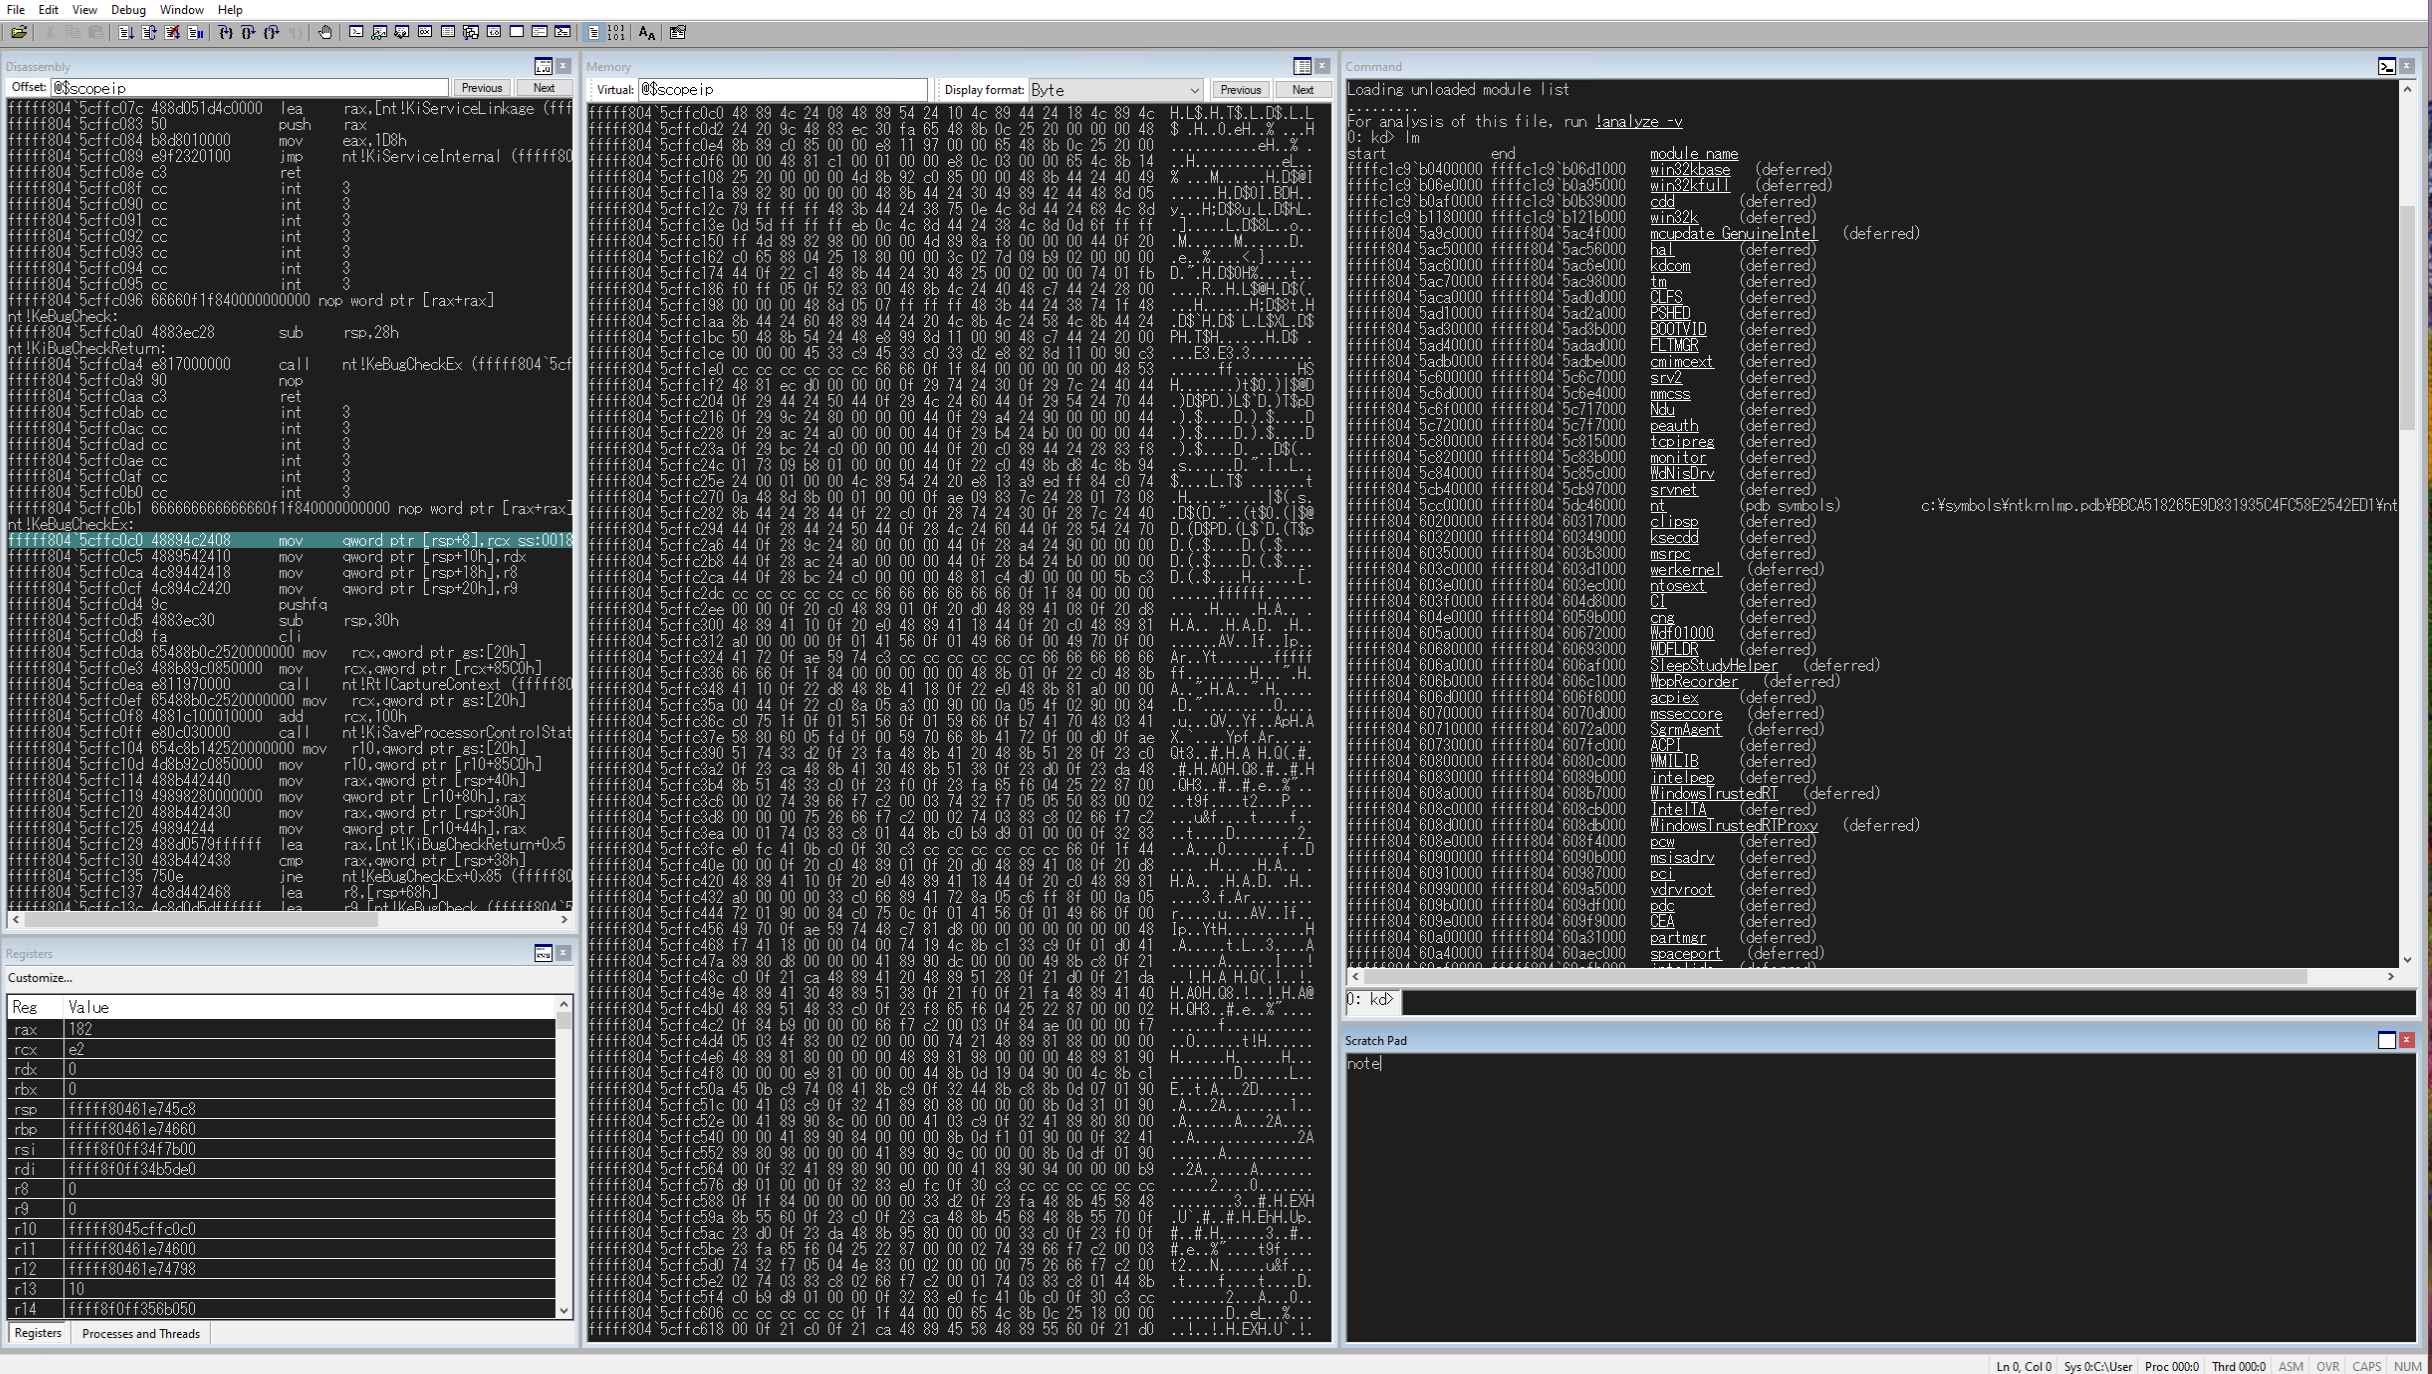Open the Font (AA) settings icon
This screenshot has height=1374, width=2432.
(646, 33)
